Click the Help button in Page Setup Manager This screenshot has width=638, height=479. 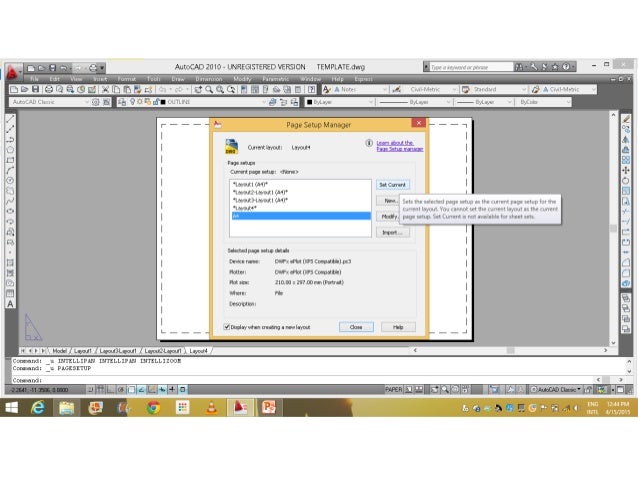398,327
